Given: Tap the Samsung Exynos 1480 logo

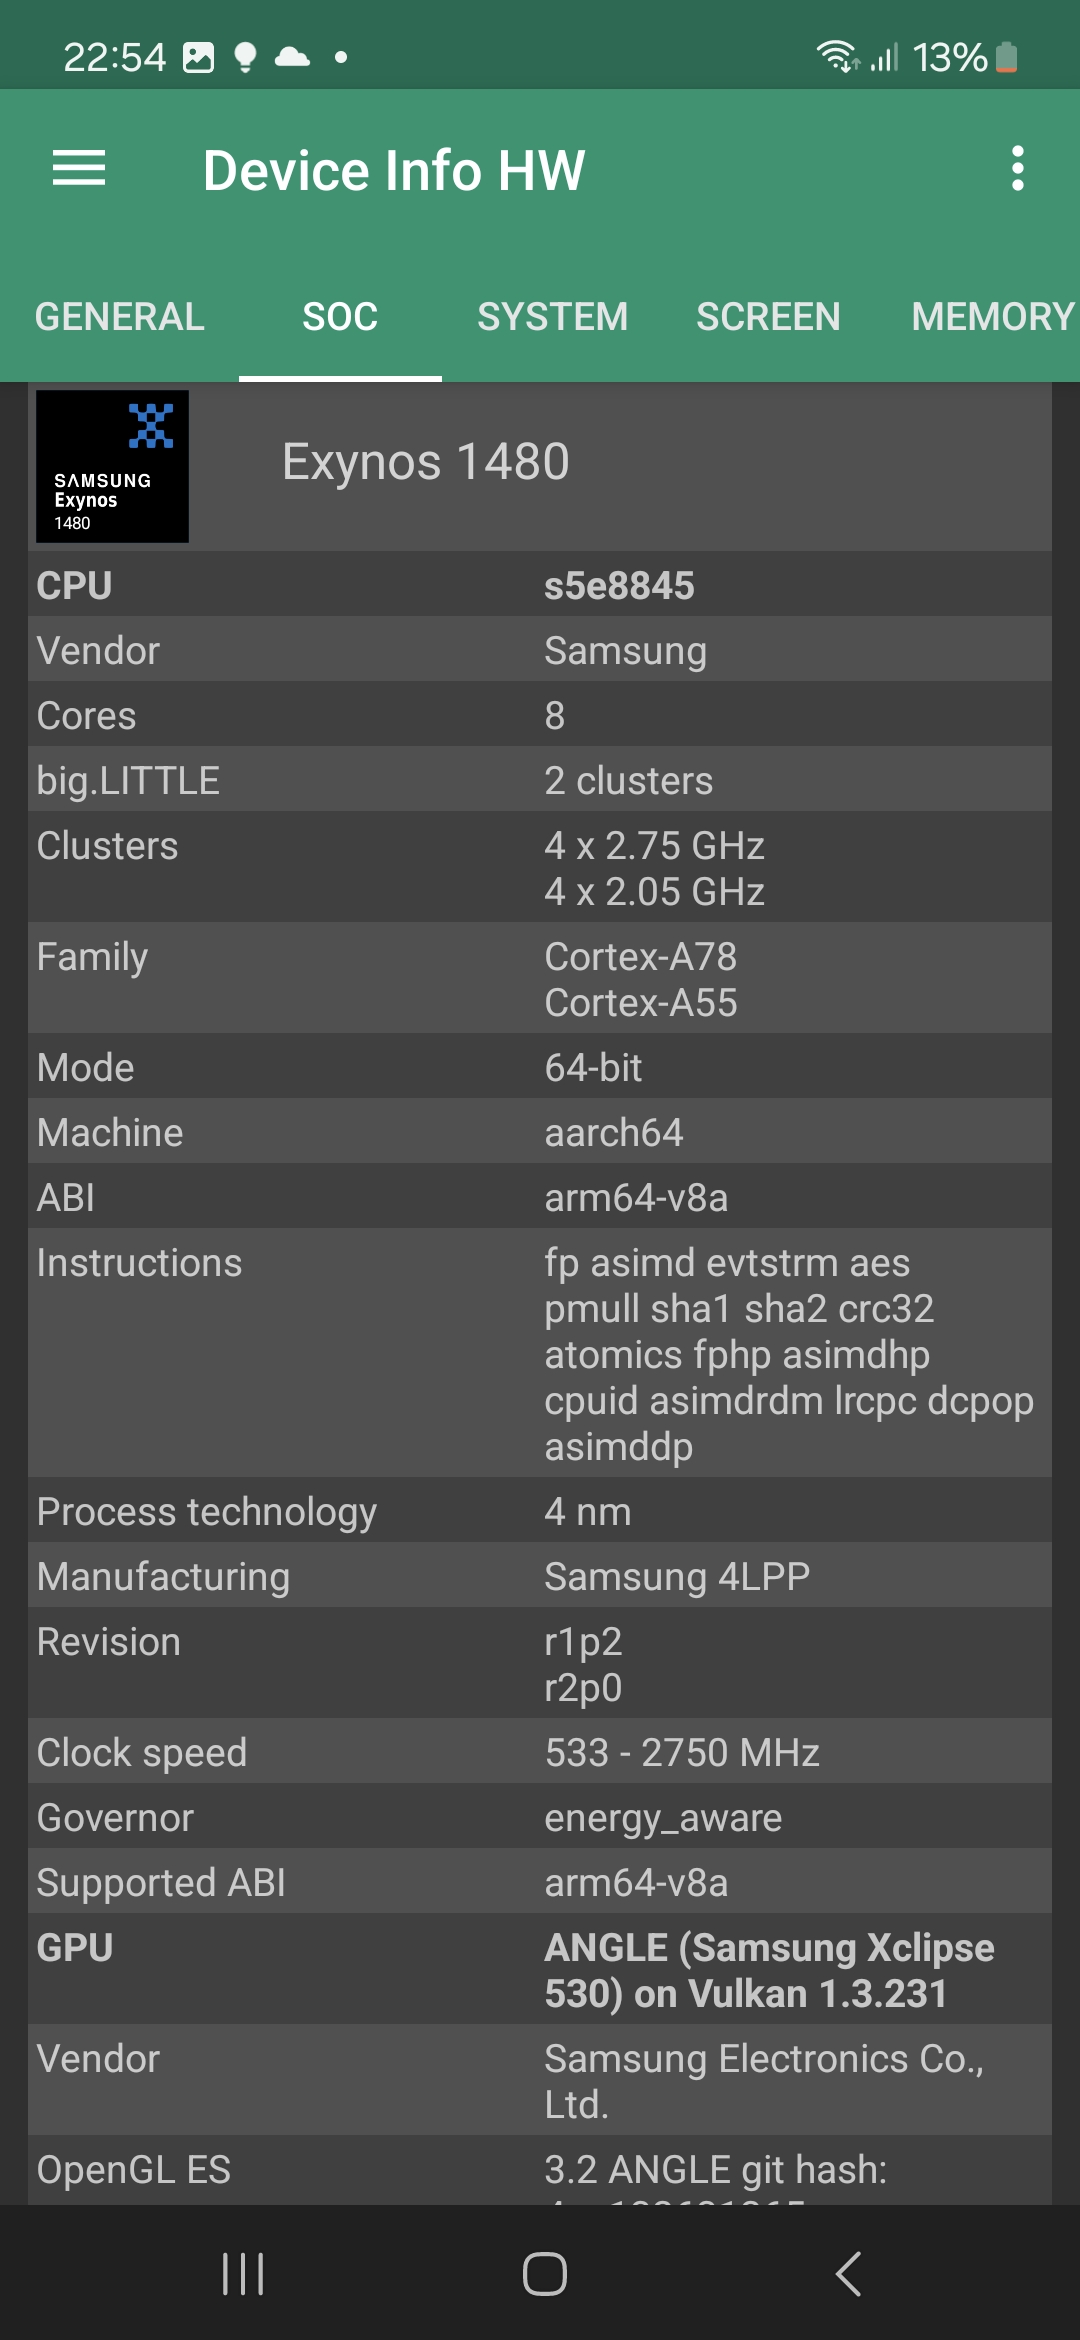Looking at the screenshot, I should pyautogui.click(x=112, y=466).
